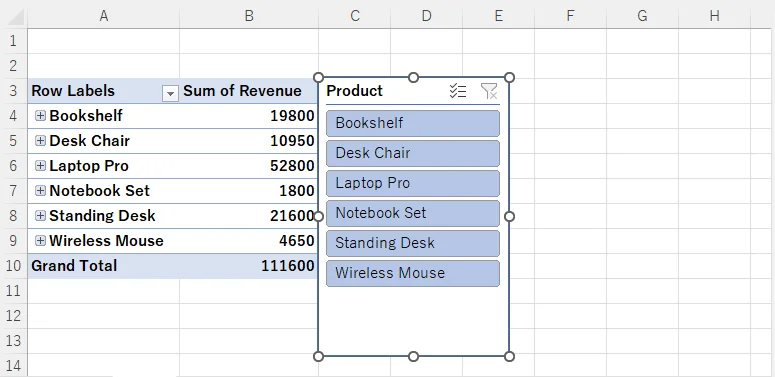Select row 3 header
775x377 pixels.
point(13,91)
